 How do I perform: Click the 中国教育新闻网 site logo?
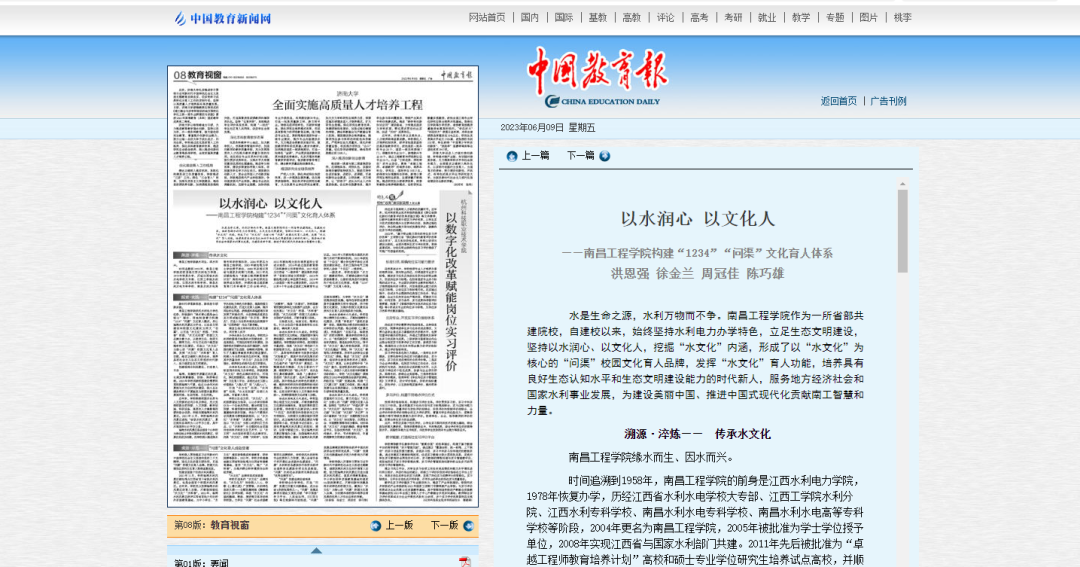pyautogui.click(x=222, y=18)
